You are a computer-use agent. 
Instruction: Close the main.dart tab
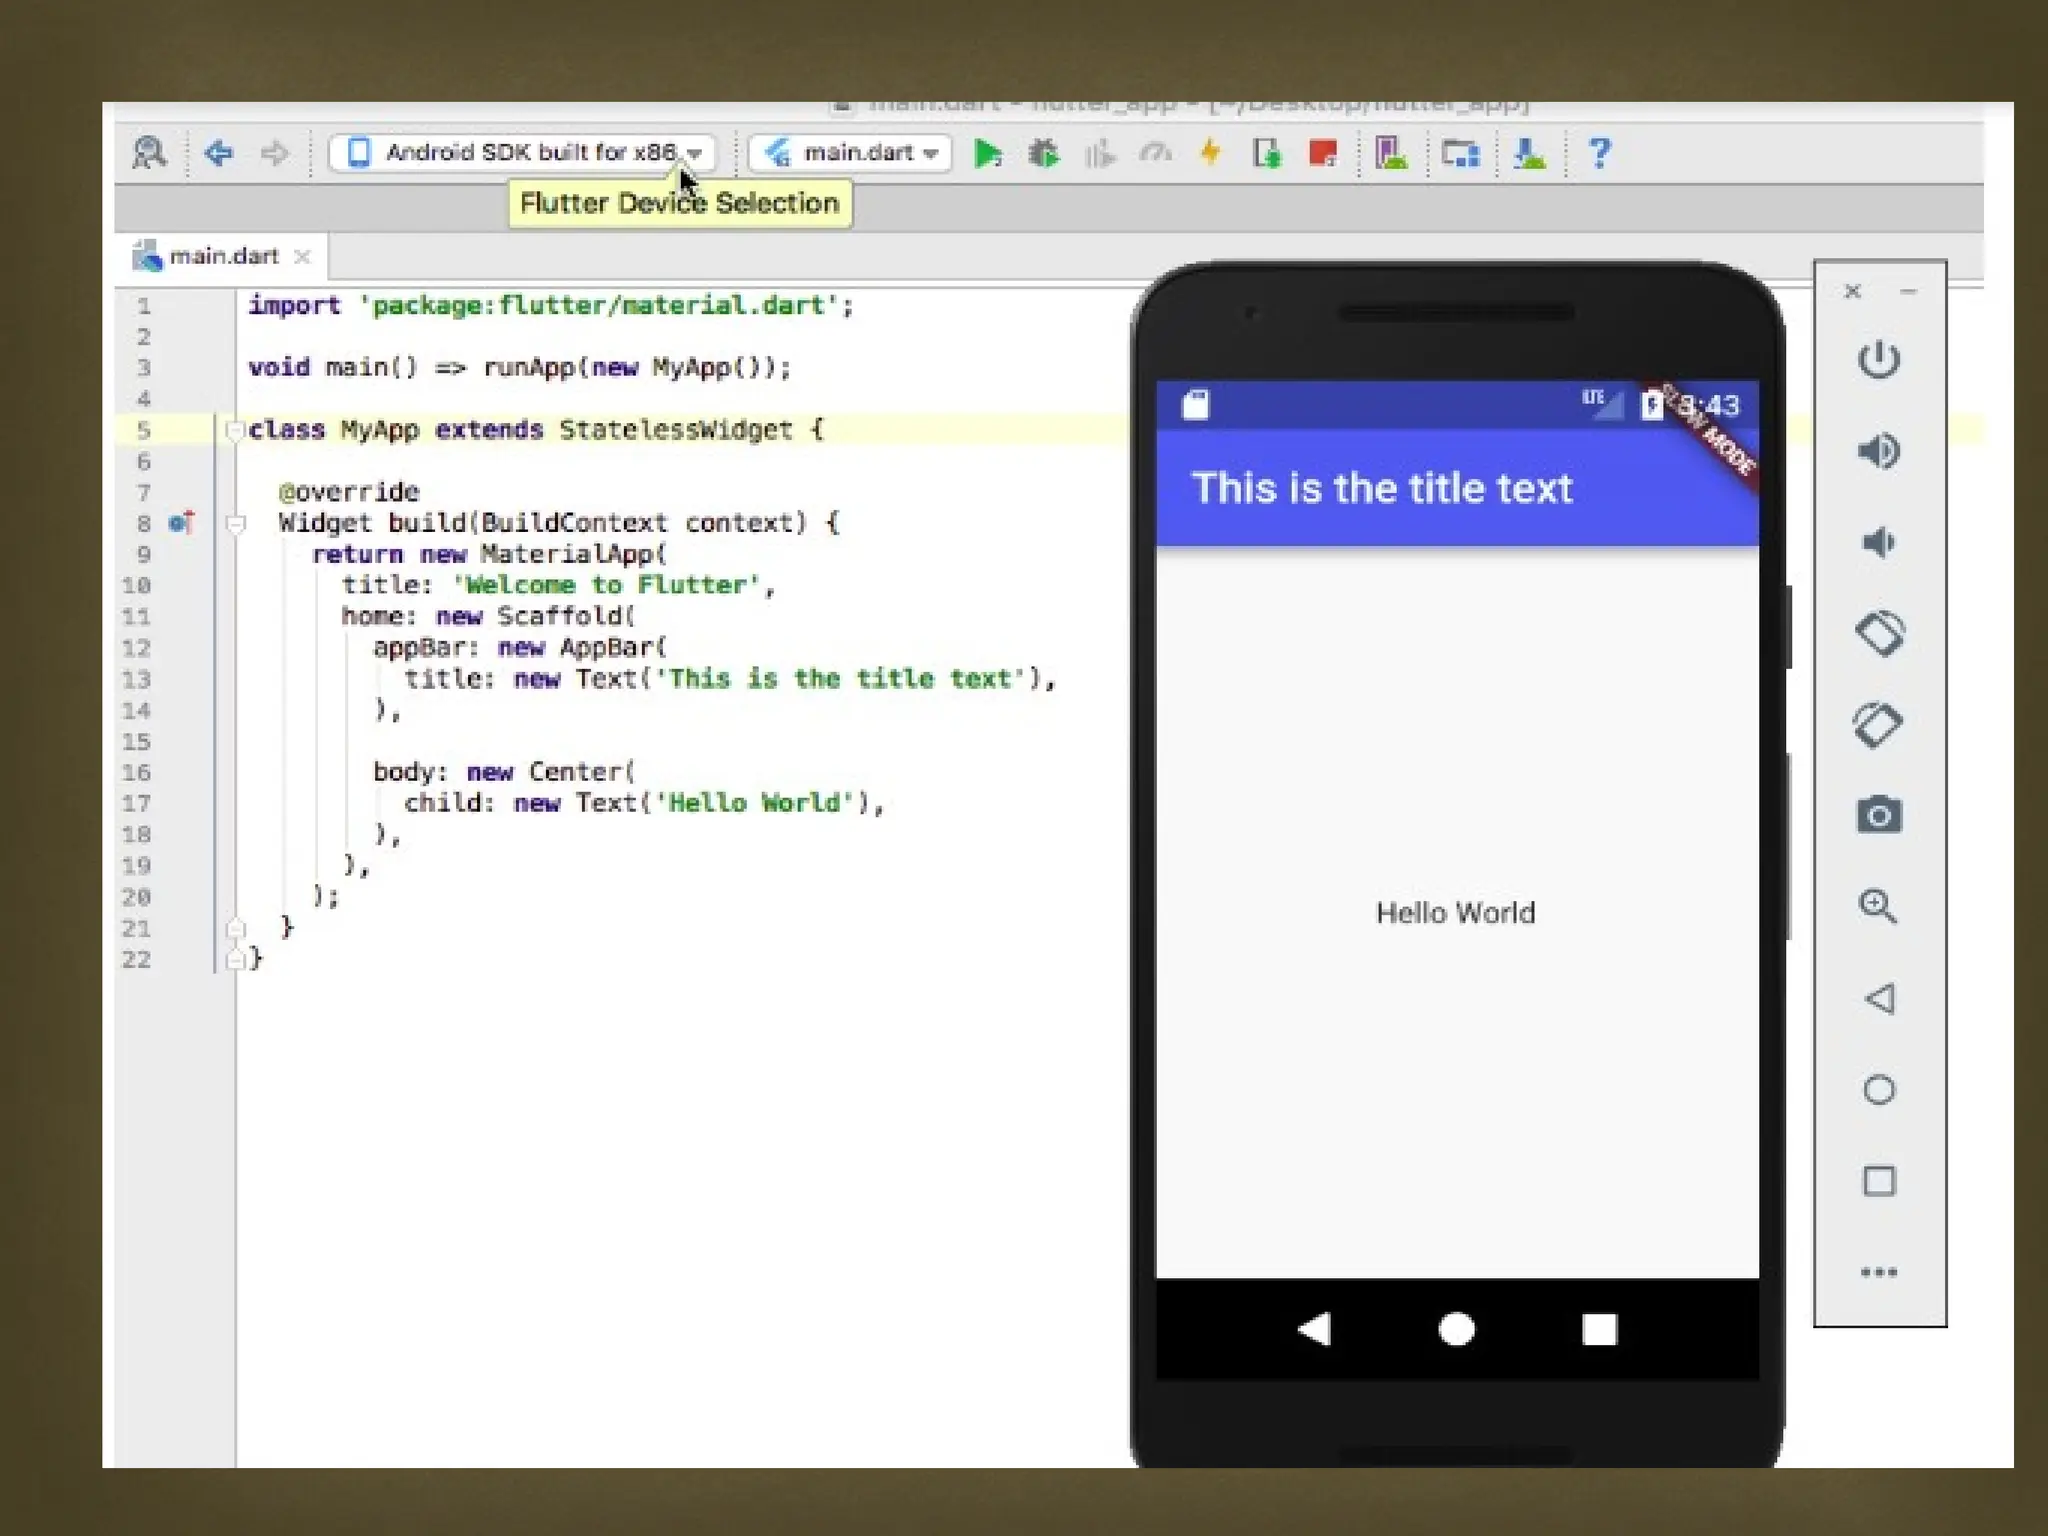302,257
